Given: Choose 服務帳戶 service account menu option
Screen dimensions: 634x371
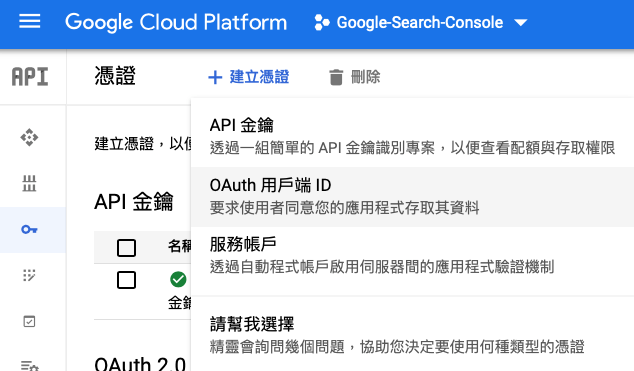Looking at the screenshot, I should (412, 255).
